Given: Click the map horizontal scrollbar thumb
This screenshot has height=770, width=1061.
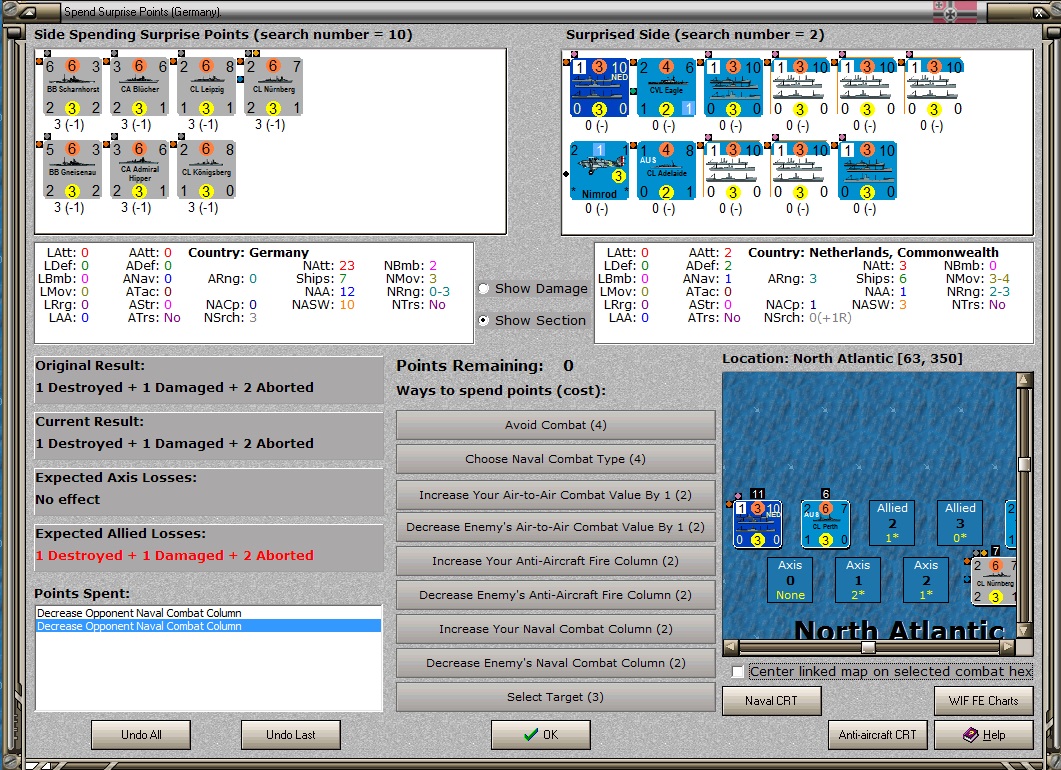Looking at the screenshot, I should [x=868, y=648].
